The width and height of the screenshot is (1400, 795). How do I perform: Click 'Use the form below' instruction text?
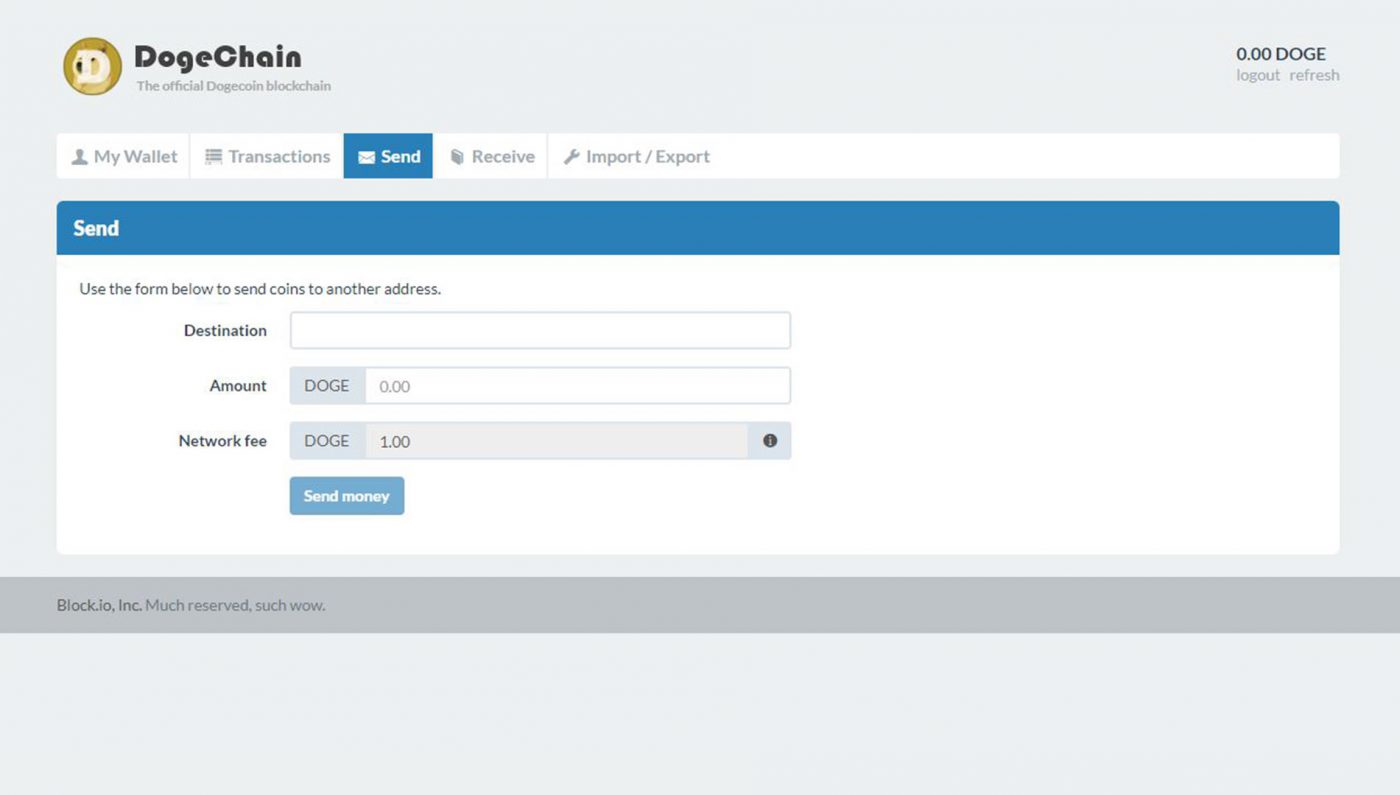point(260,289)
